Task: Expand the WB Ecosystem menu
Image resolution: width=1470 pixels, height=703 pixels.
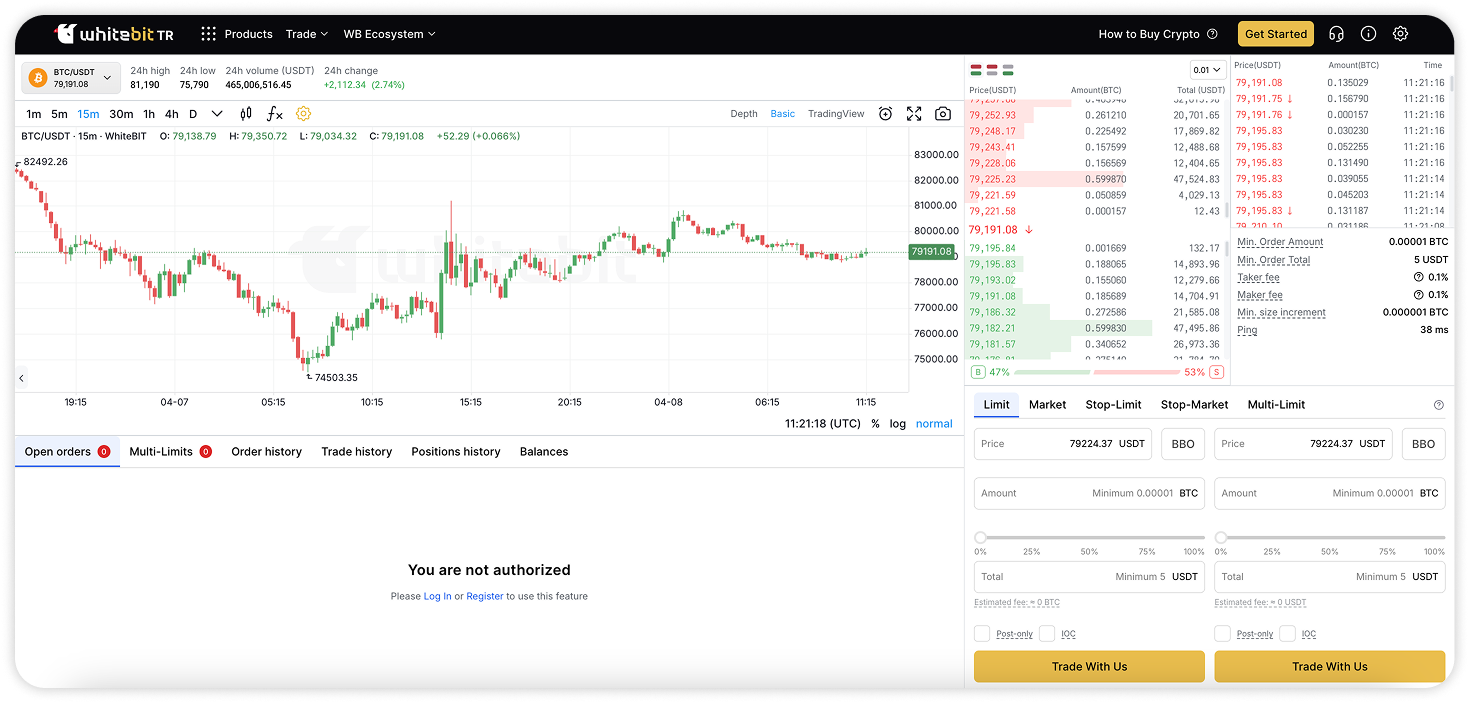Action: point(389,33)
